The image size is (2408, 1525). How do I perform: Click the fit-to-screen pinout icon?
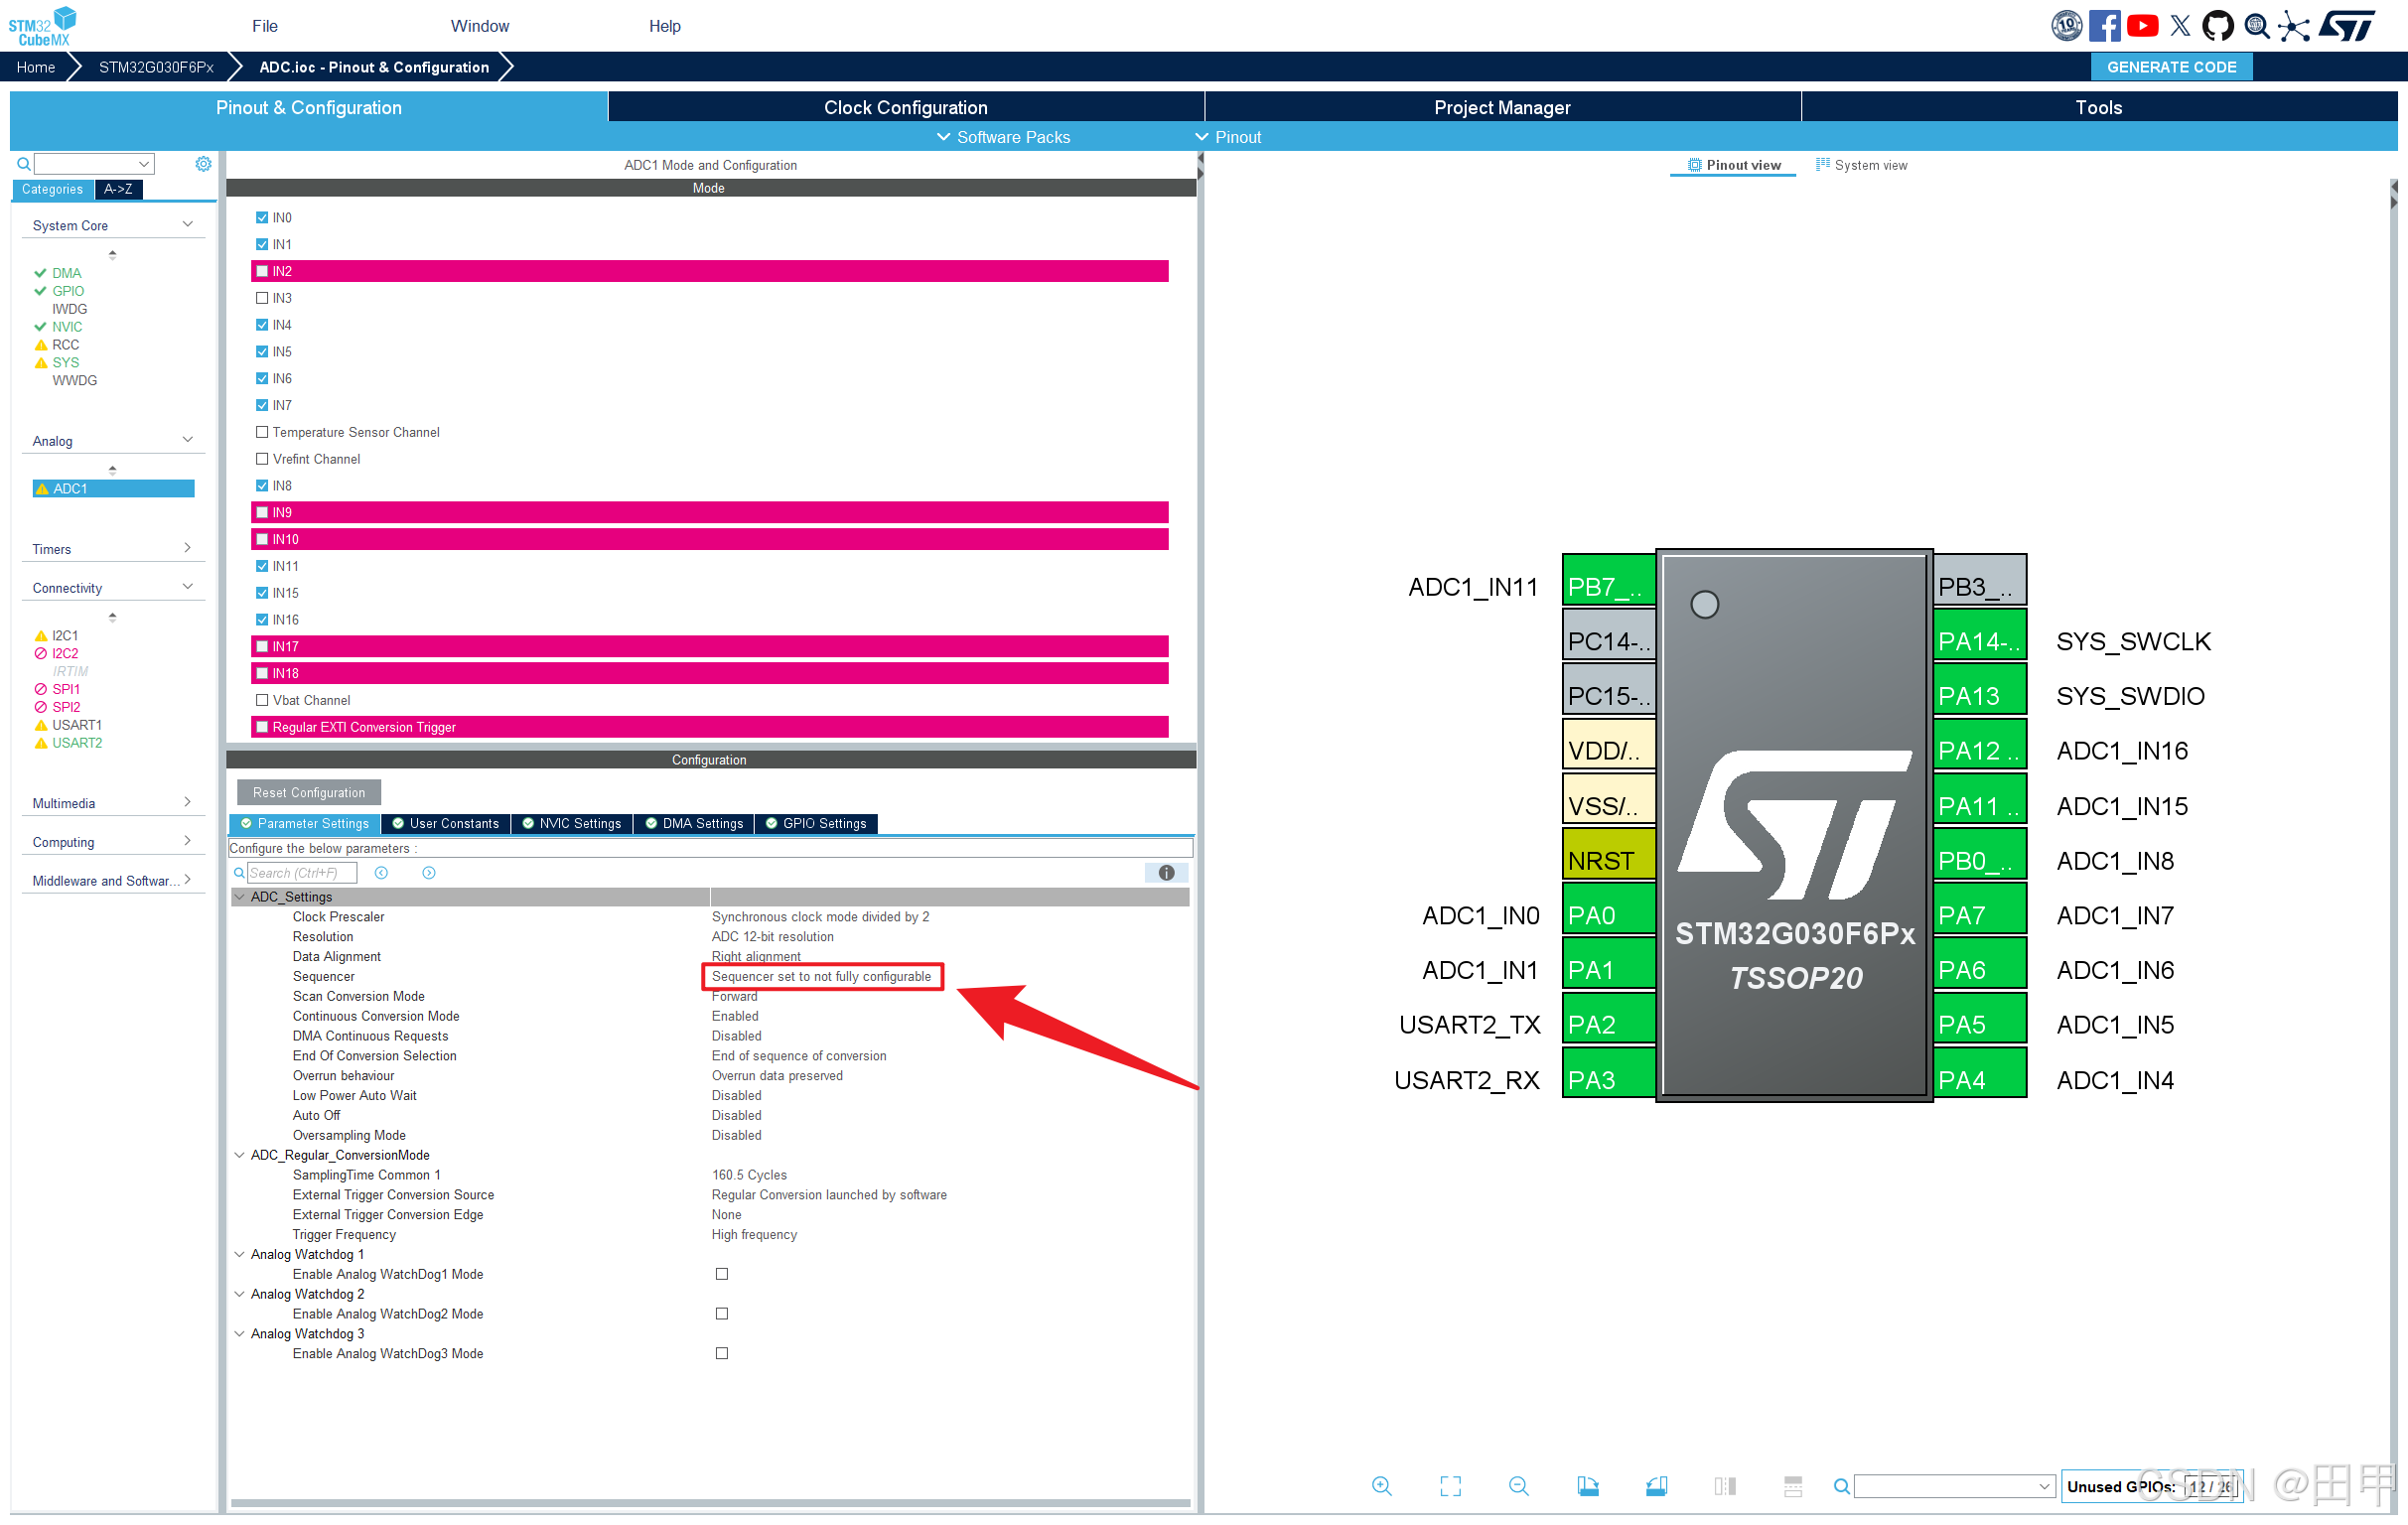pyautogui.click(x=1450, y=1486)
